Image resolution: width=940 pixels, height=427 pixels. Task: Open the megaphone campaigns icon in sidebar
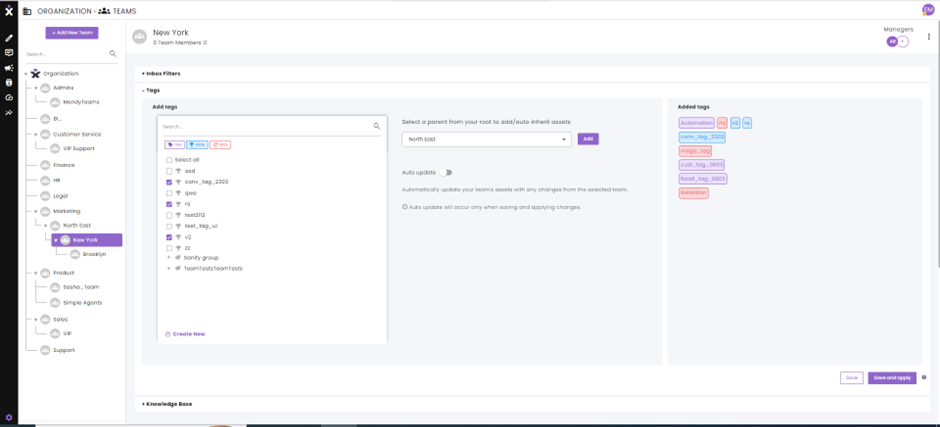(x=8, y=68)
